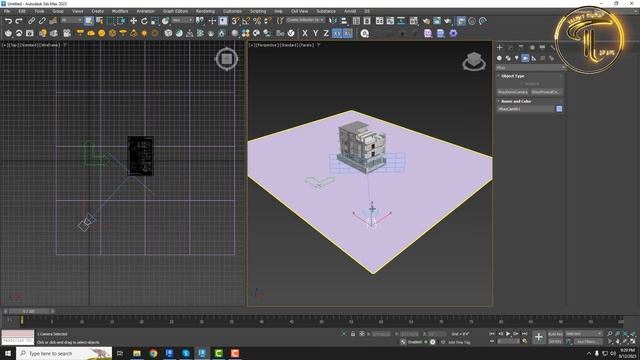Open the Customize menu
Viewport: 640px width, 360px height.
pyautogui.click(x=232, y=11)
